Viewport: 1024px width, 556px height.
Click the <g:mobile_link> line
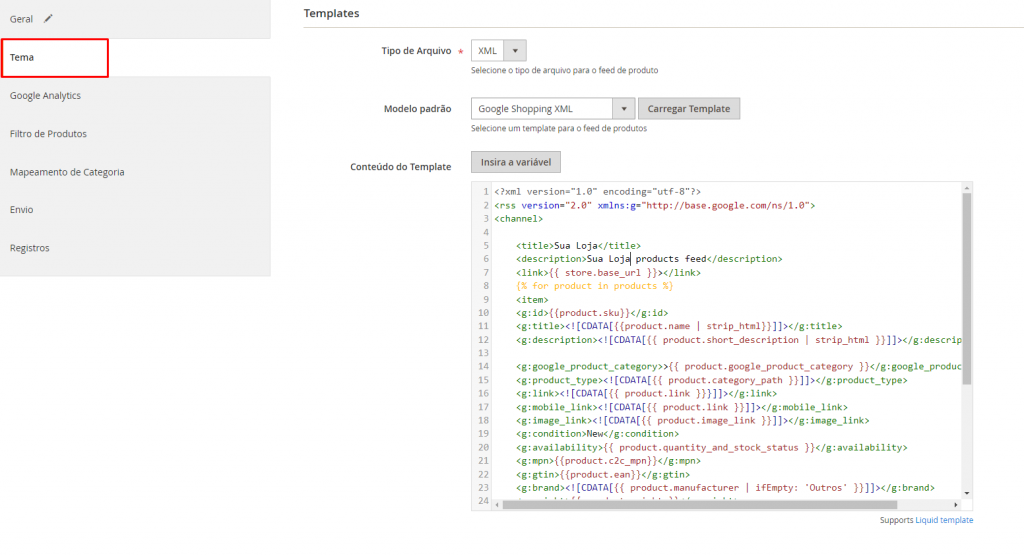682,407
